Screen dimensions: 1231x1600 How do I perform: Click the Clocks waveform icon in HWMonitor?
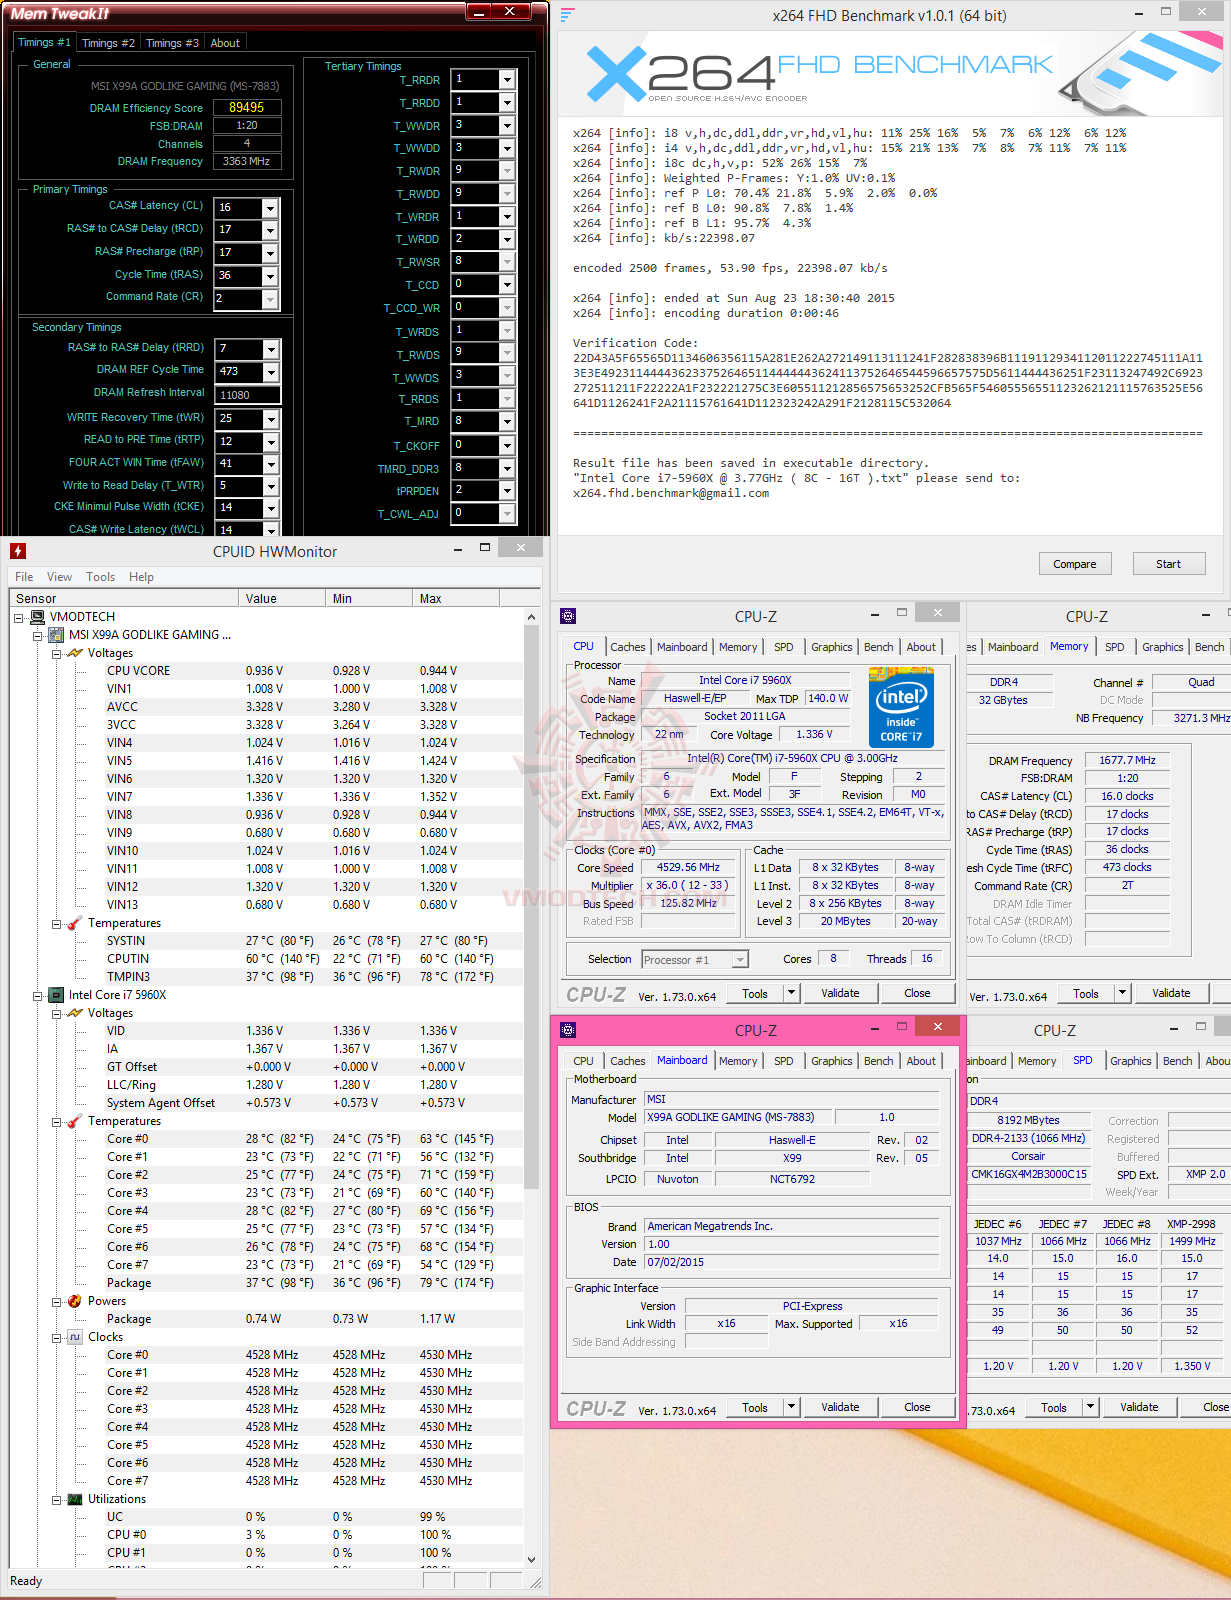(75, 1337)
